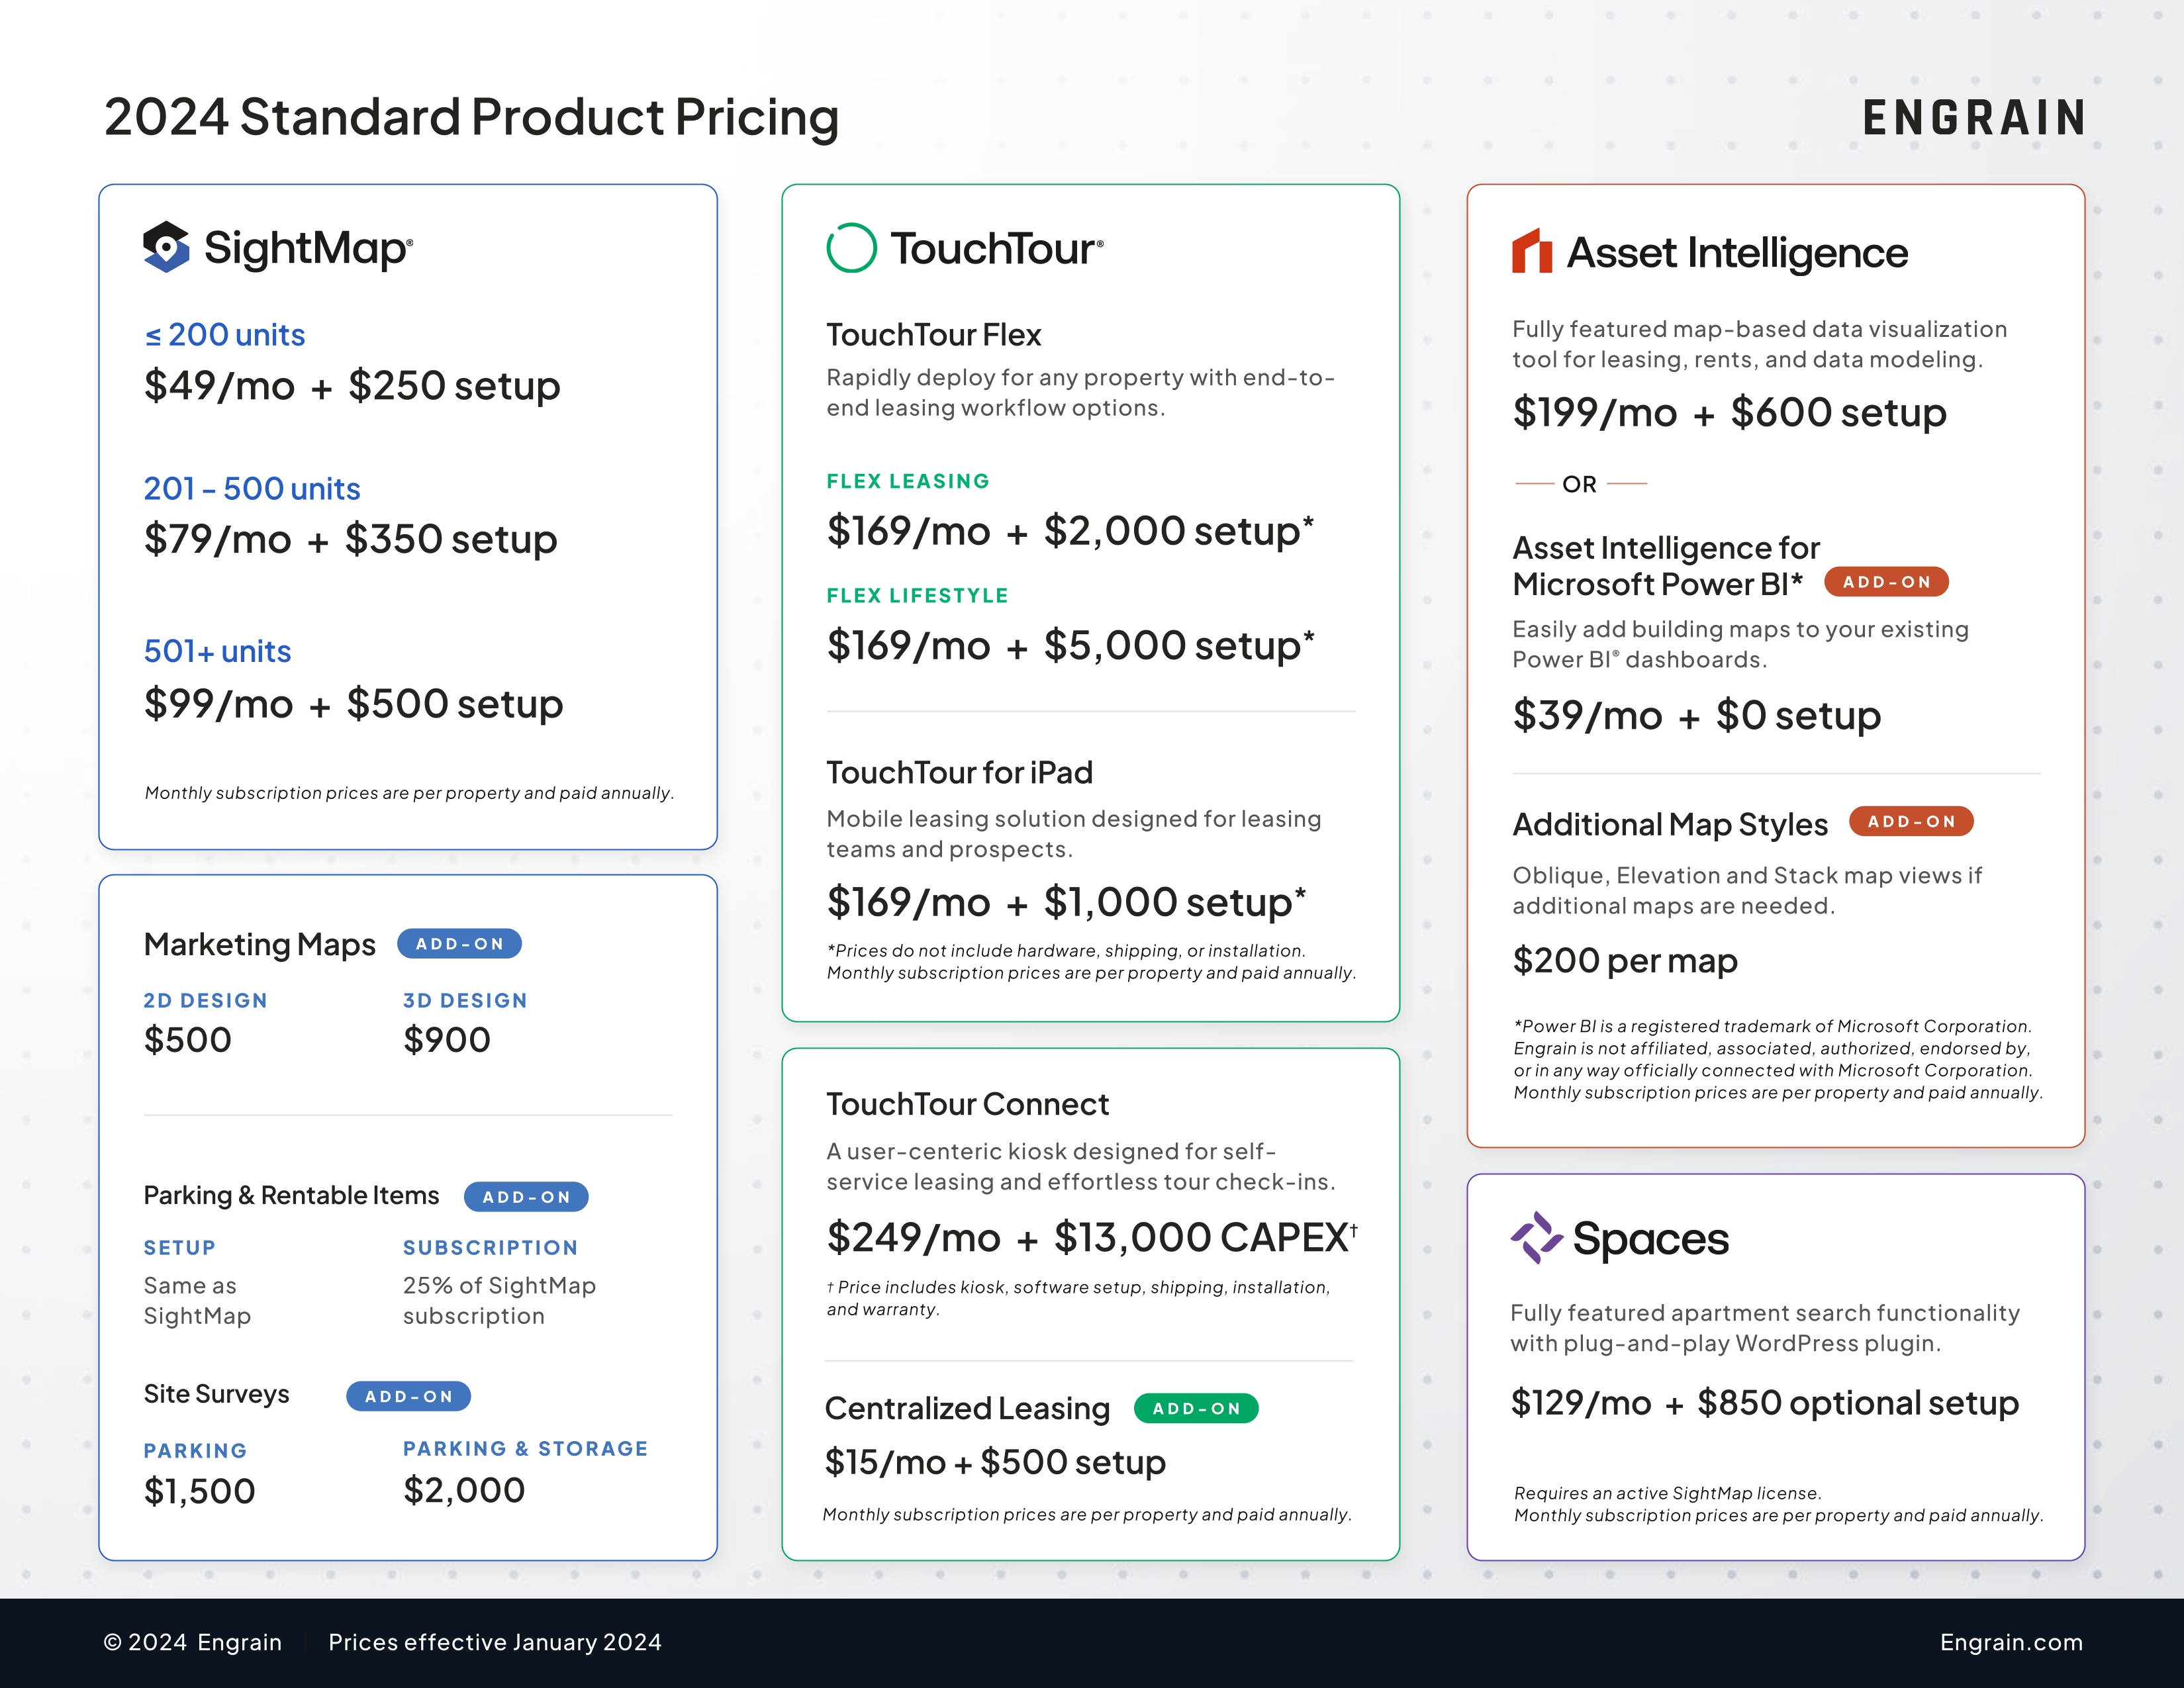Click the '≤ 200 units' tier heading
Screen dimensions: 2184x1688
click(x=225, y=335)
